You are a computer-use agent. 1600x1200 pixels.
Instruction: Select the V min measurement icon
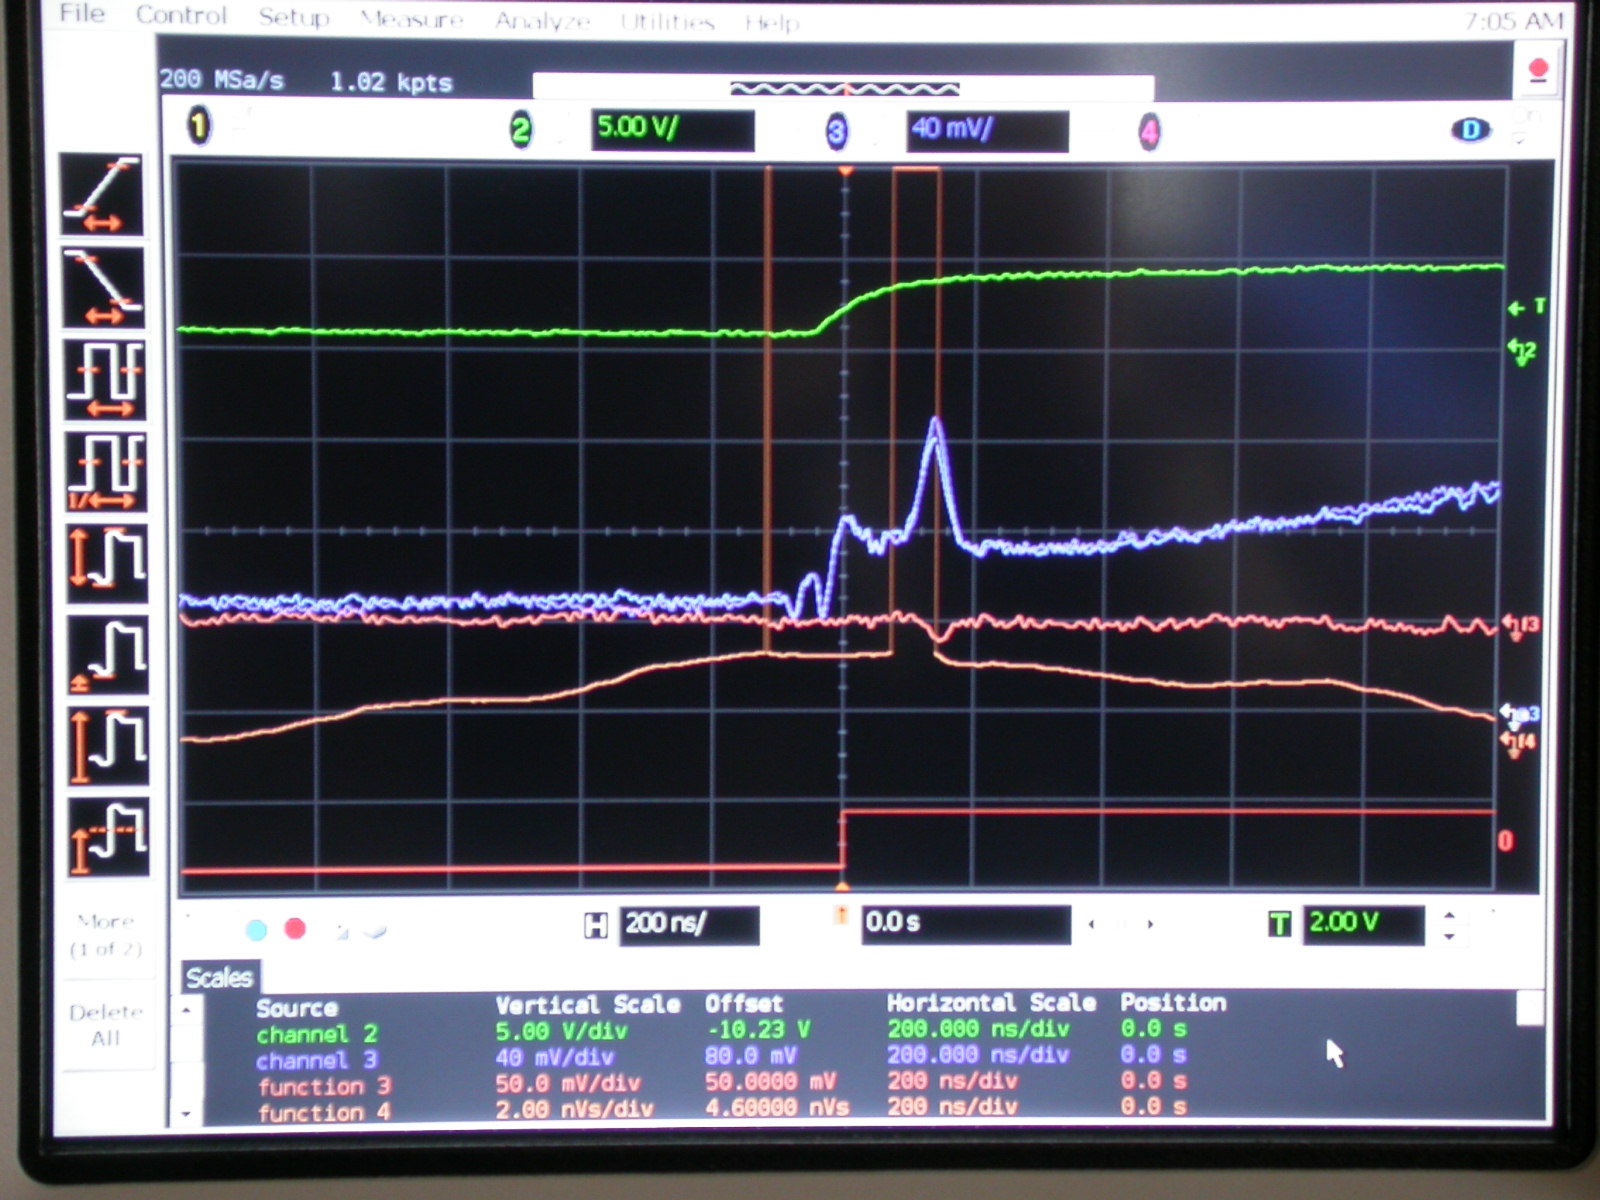108,655
